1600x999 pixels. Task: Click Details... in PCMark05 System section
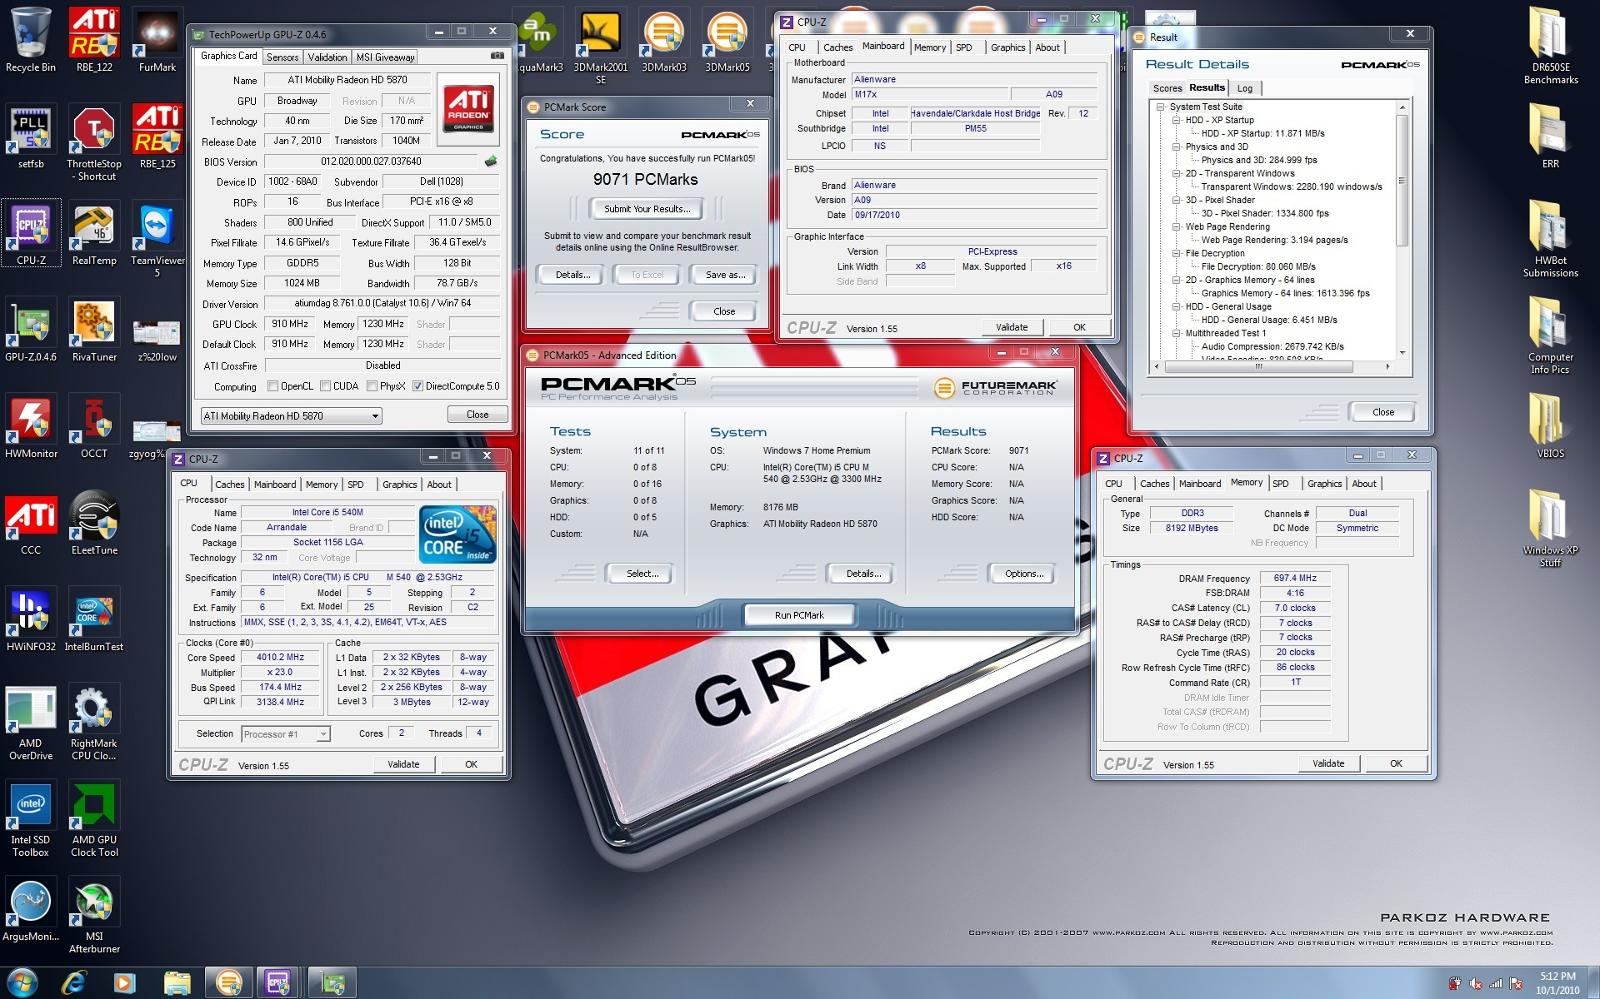tap(863, 574)
